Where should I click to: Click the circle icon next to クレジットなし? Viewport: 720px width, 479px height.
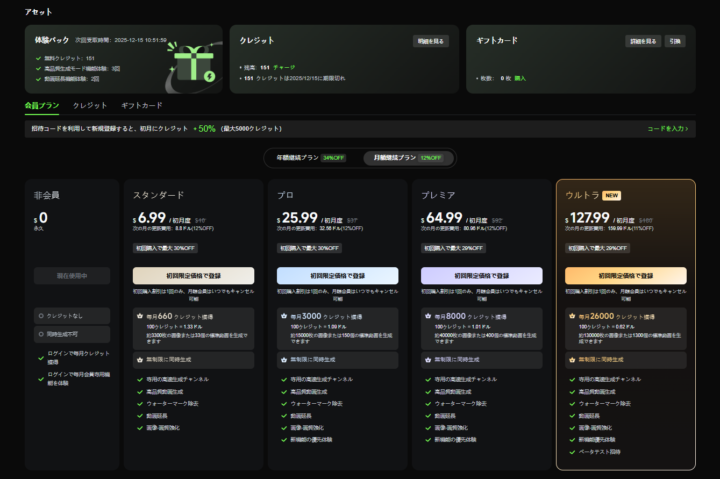(x=41, y=315)
